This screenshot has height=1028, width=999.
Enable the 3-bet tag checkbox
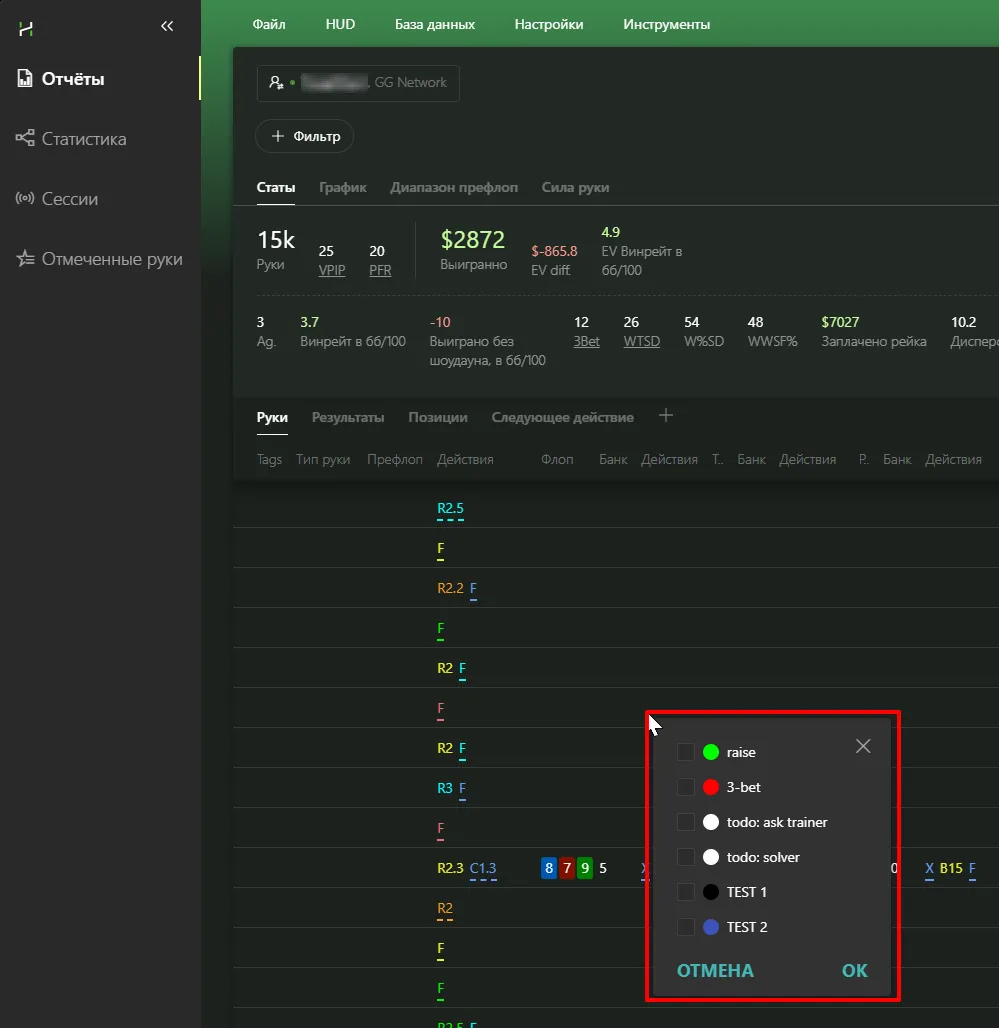[x=686, y=787]
